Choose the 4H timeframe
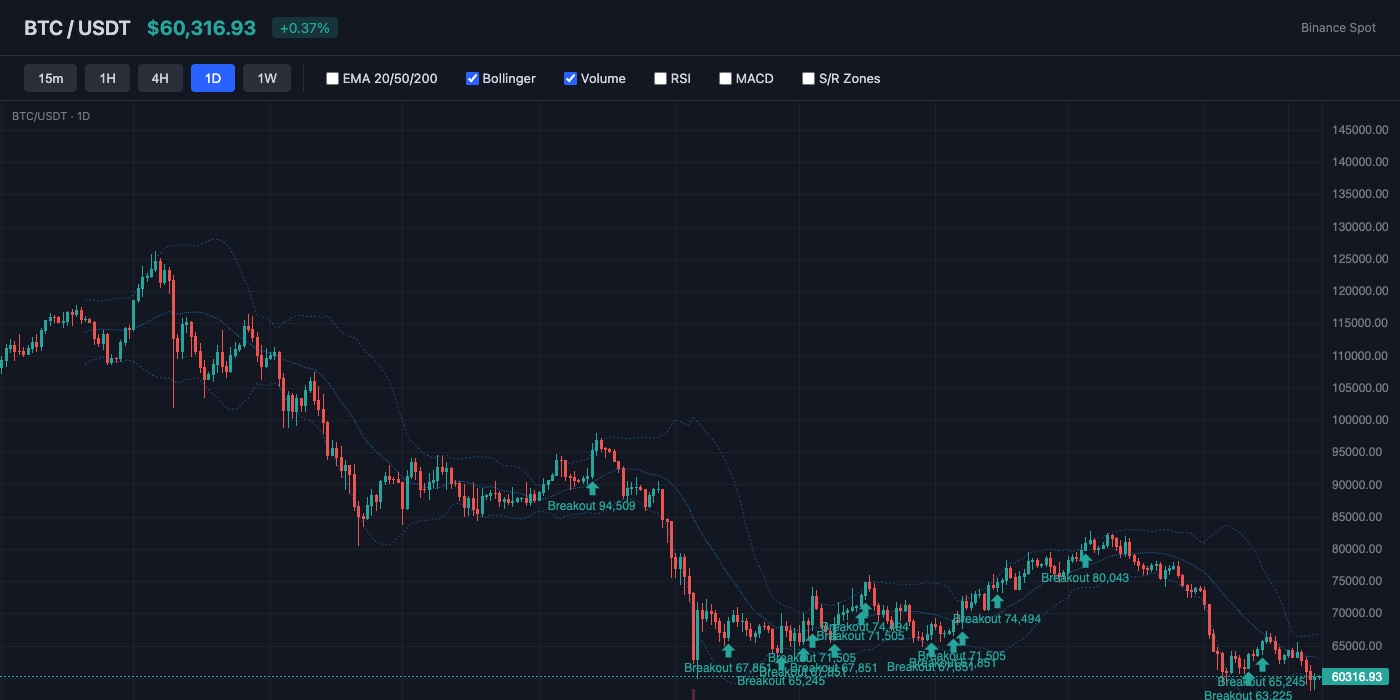Image resolution: width=1400 pixels, height=700 pixels. tap(160, 78)
